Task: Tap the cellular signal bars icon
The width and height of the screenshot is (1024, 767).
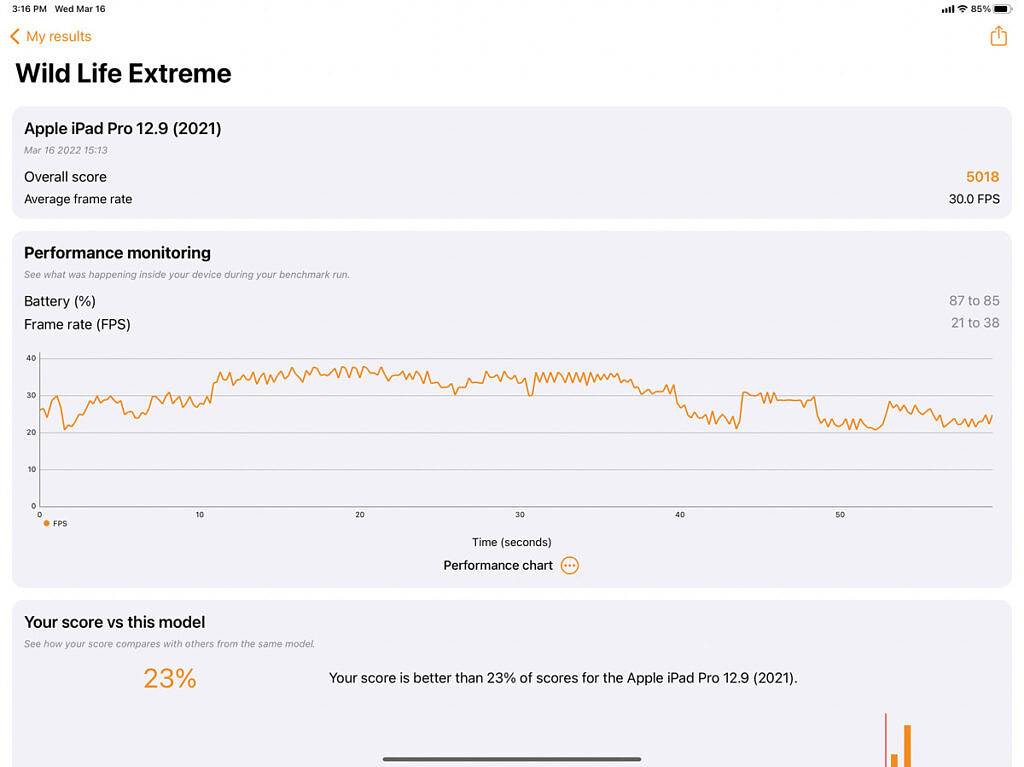Action: [947, 9]
